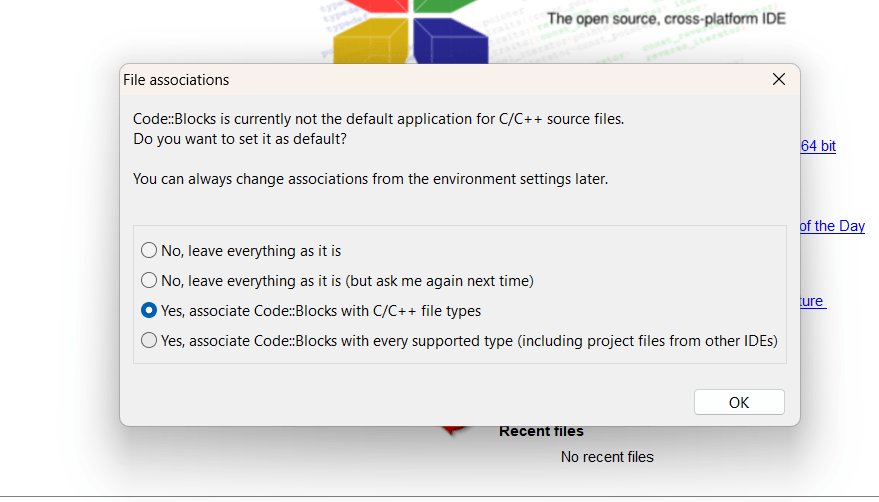Click the partially hidden "ture" link
This screenshot has width=879, height=502.
(x=812, y=301)
